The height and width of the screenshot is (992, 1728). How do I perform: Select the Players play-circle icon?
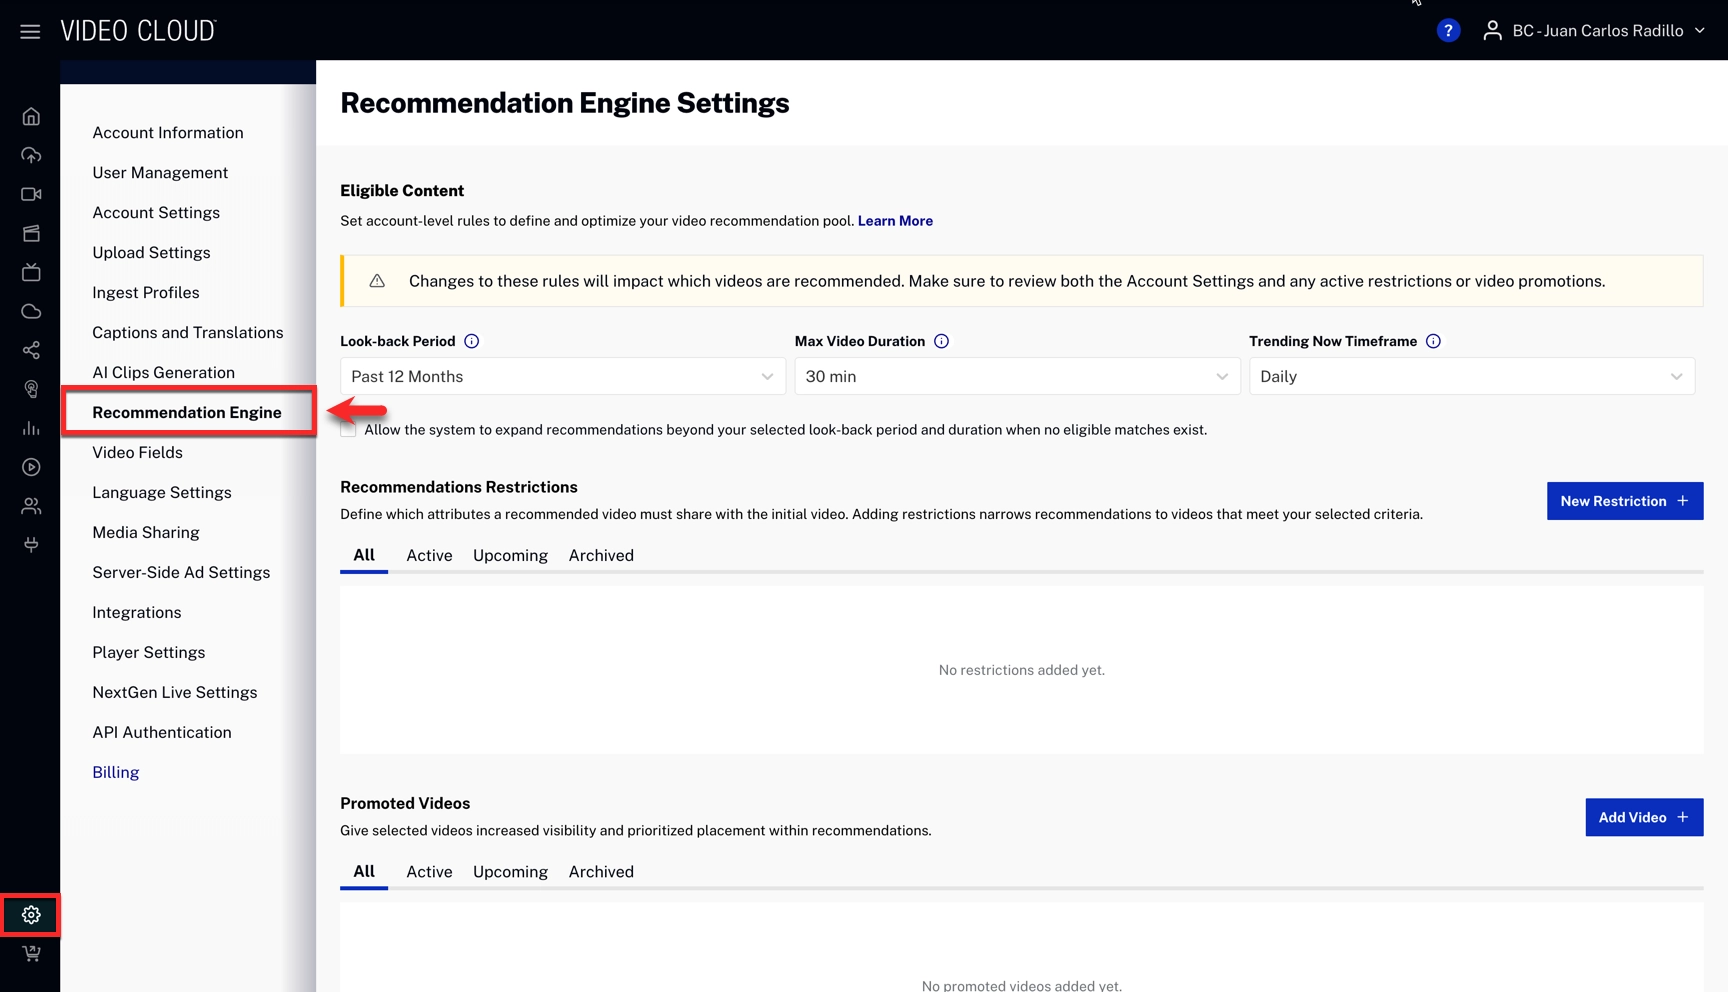[30, 467]
